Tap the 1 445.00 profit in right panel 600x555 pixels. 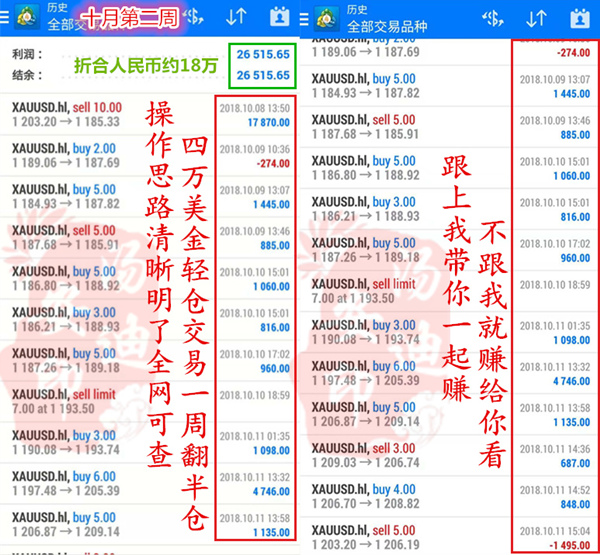[572, 94]
